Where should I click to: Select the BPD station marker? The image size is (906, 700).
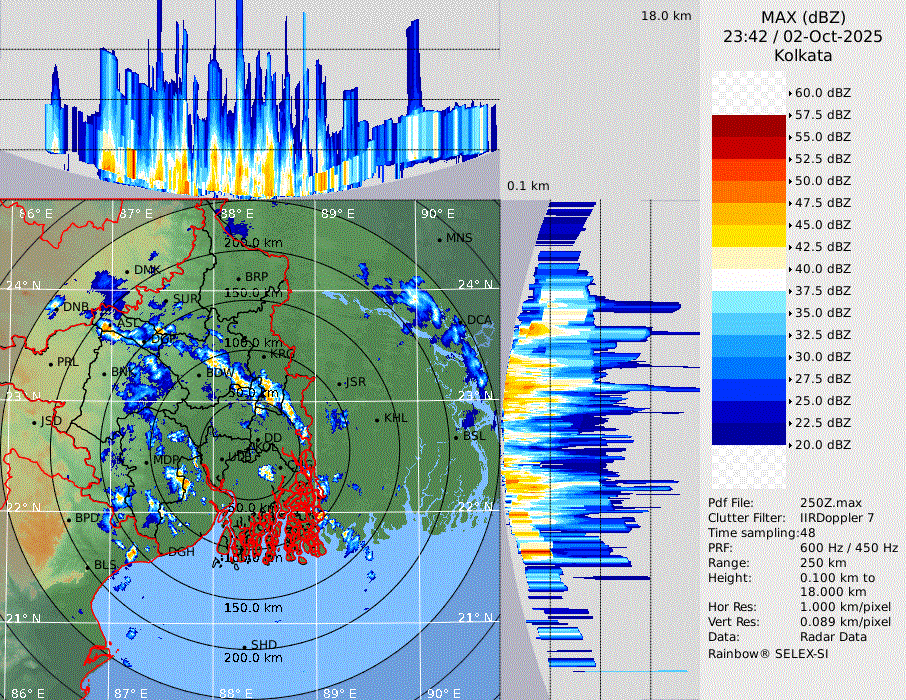[69, 519]
